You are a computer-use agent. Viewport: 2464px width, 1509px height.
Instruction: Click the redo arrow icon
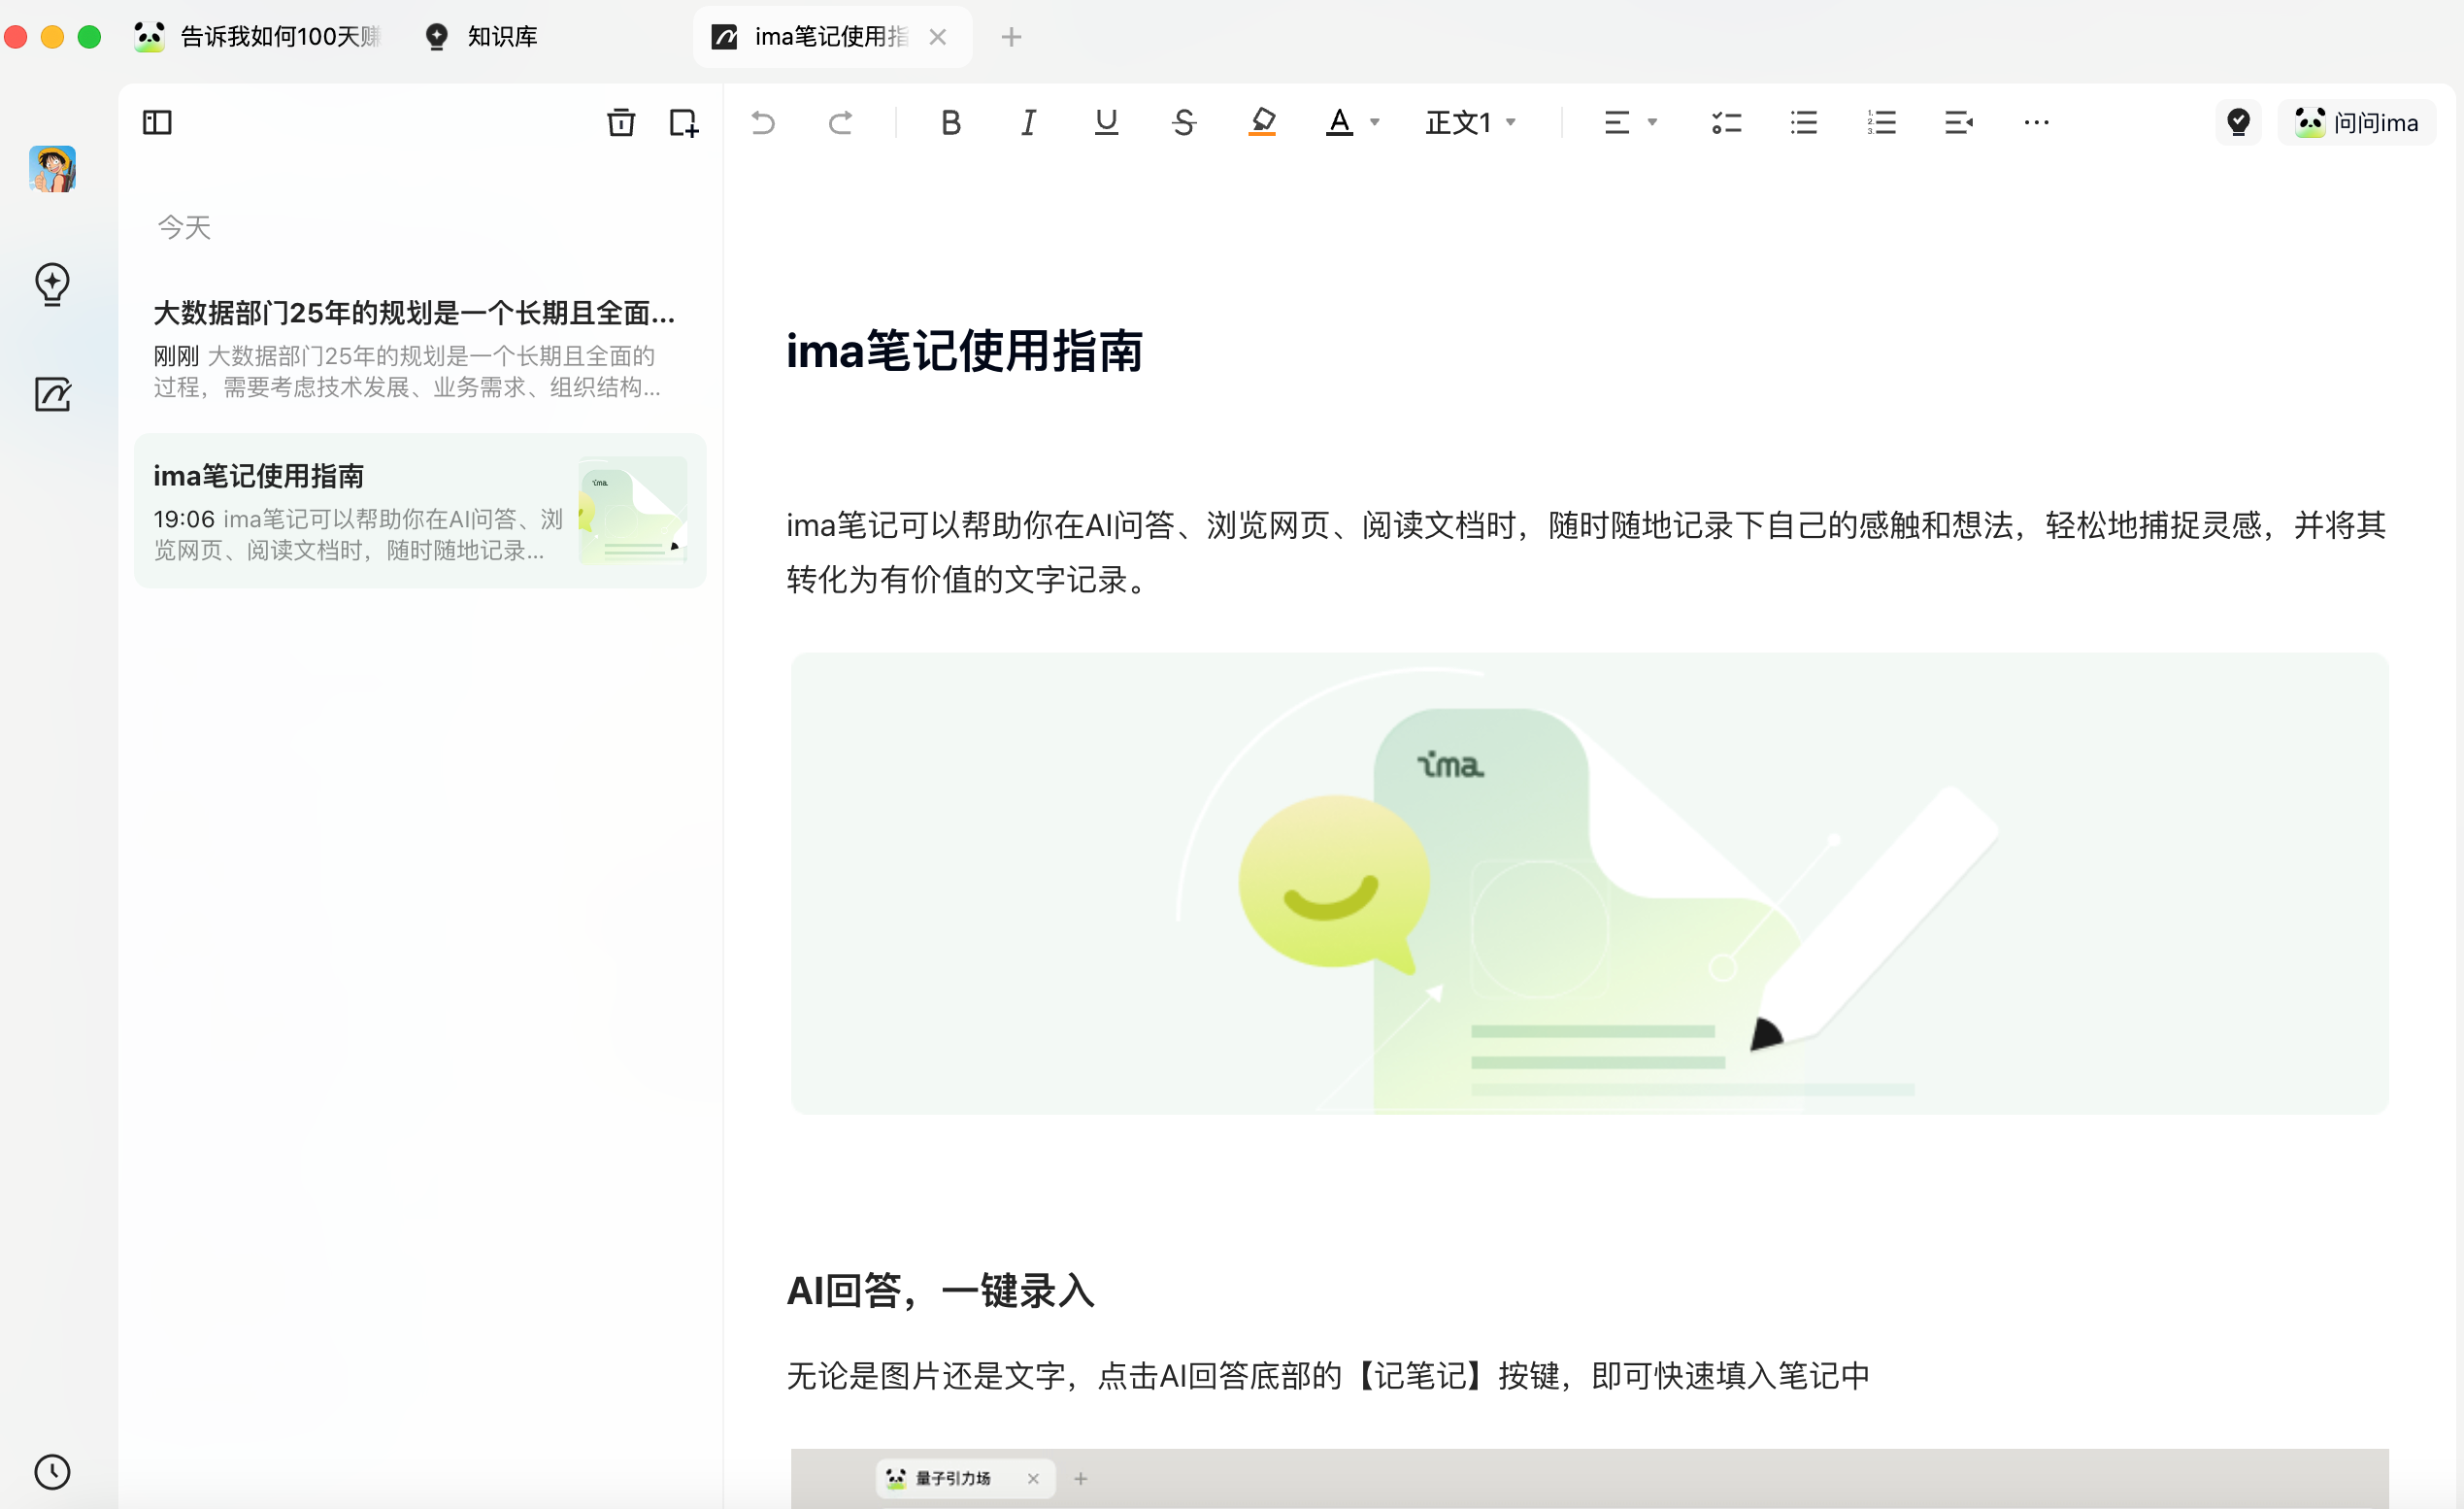pos(840,122)
